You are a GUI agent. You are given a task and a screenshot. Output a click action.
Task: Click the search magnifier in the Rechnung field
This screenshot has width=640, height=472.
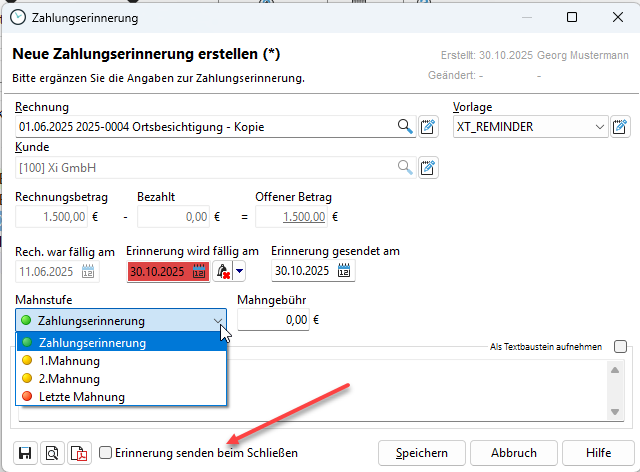(x=405, y=127)
